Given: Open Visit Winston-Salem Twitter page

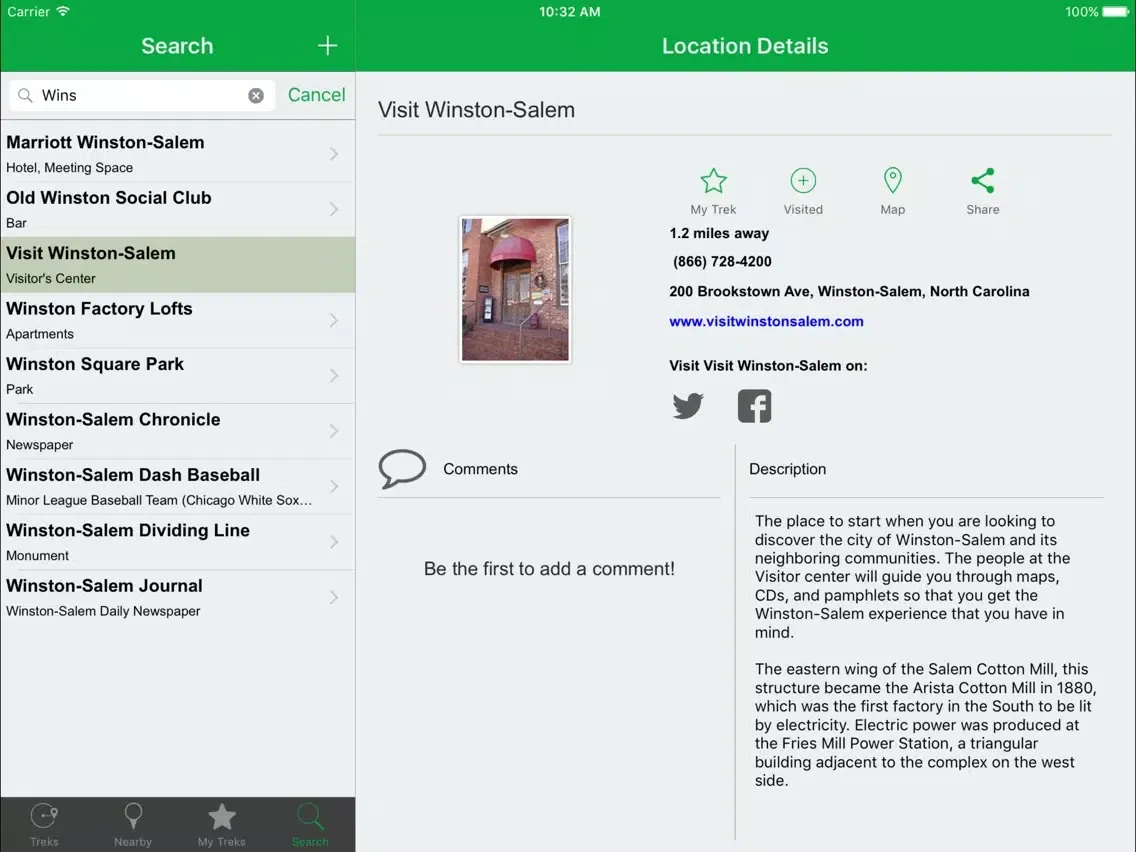Looking at the screenshot, I should coord(688,406).
